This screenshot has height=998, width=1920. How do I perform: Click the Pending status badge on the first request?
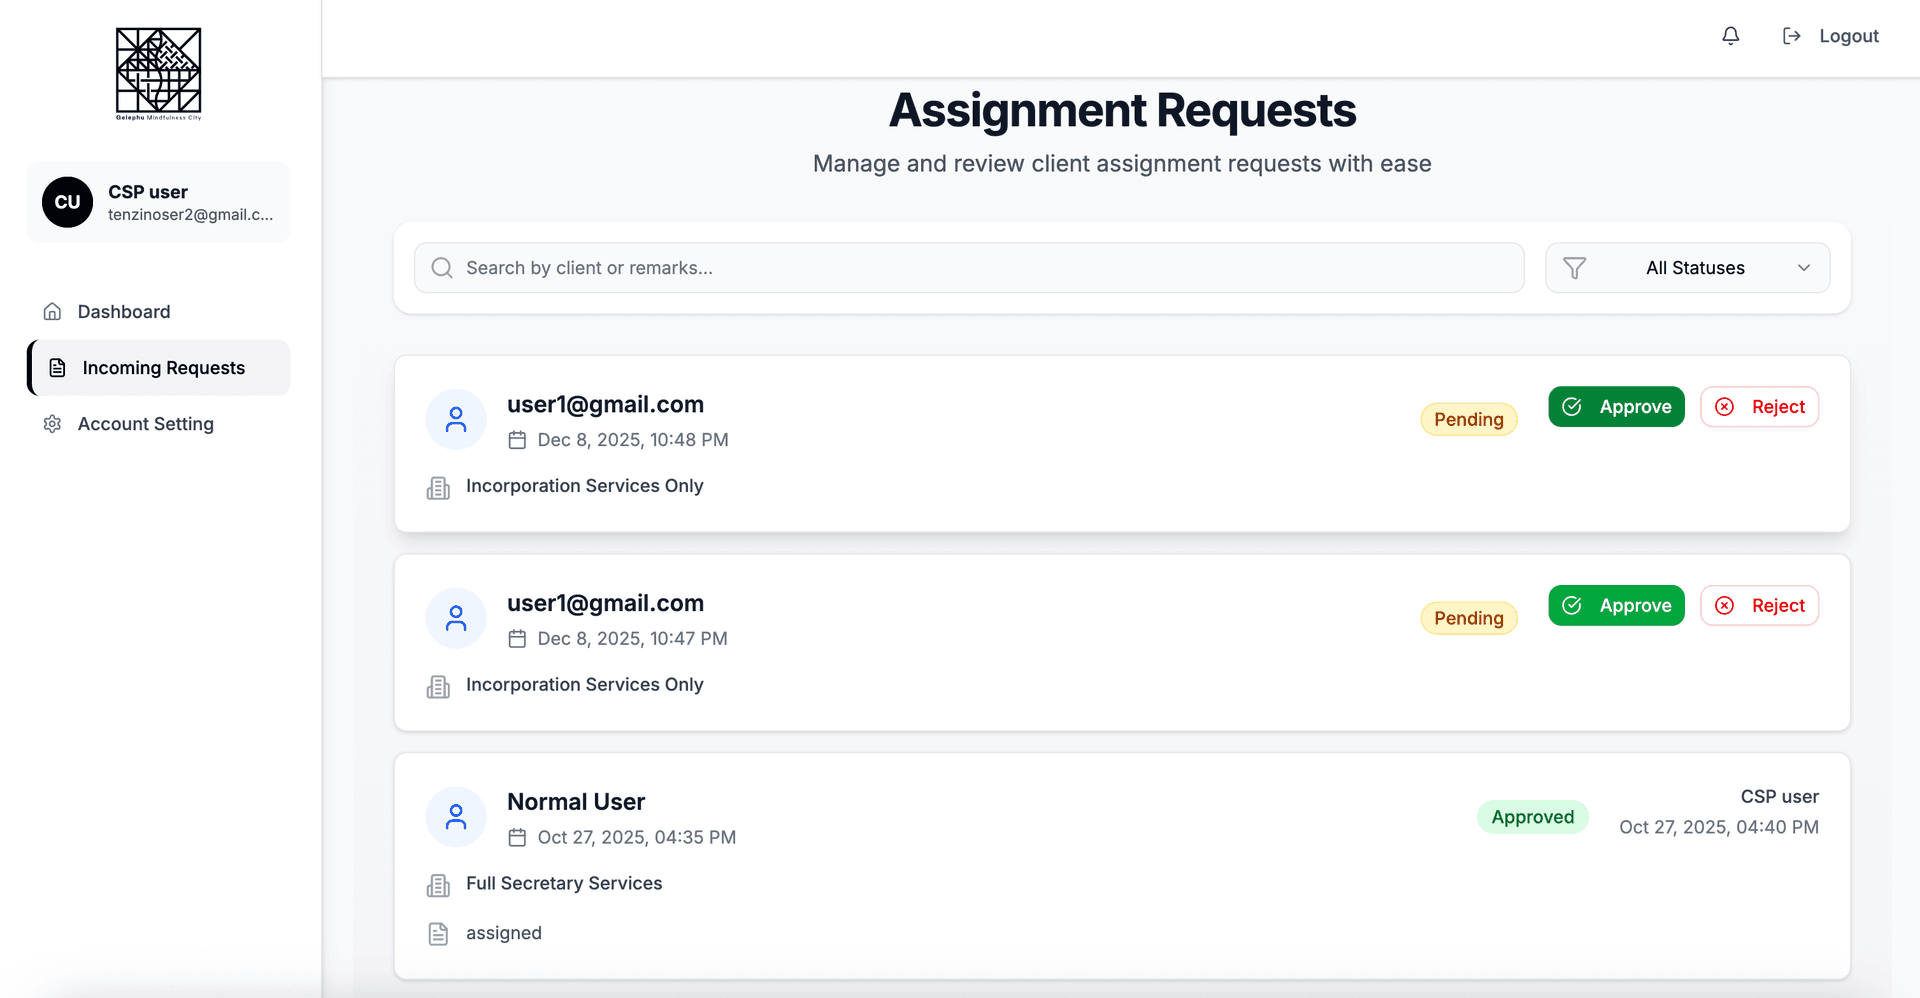(1468, 419)
